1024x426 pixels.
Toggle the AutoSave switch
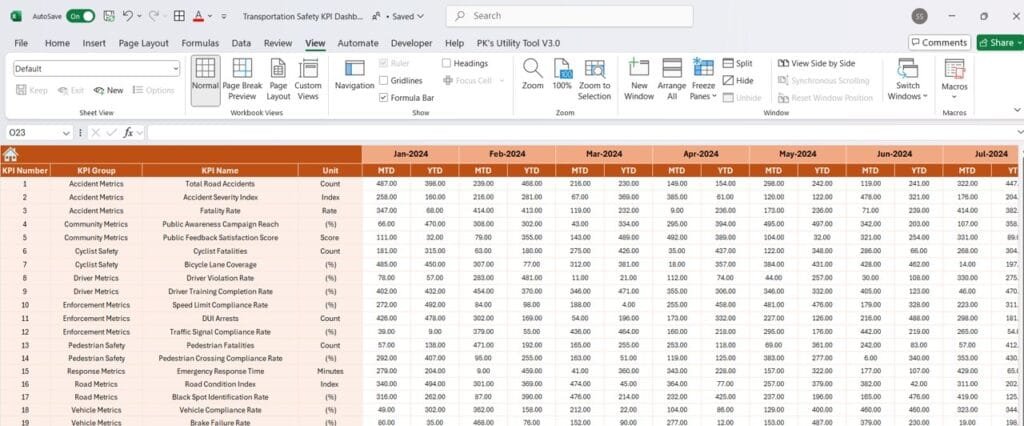coord(81,17)
